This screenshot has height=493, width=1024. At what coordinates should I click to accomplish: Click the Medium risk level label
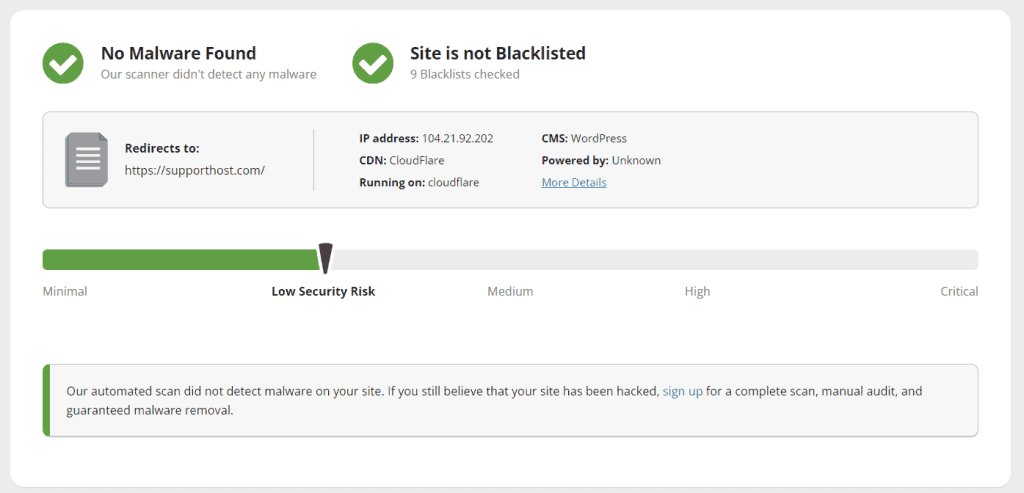510,291
